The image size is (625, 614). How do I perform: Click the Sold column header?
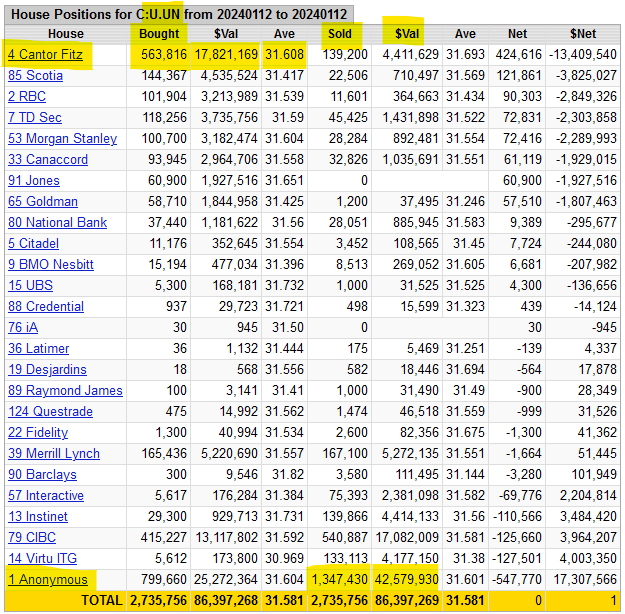point(340,34)
